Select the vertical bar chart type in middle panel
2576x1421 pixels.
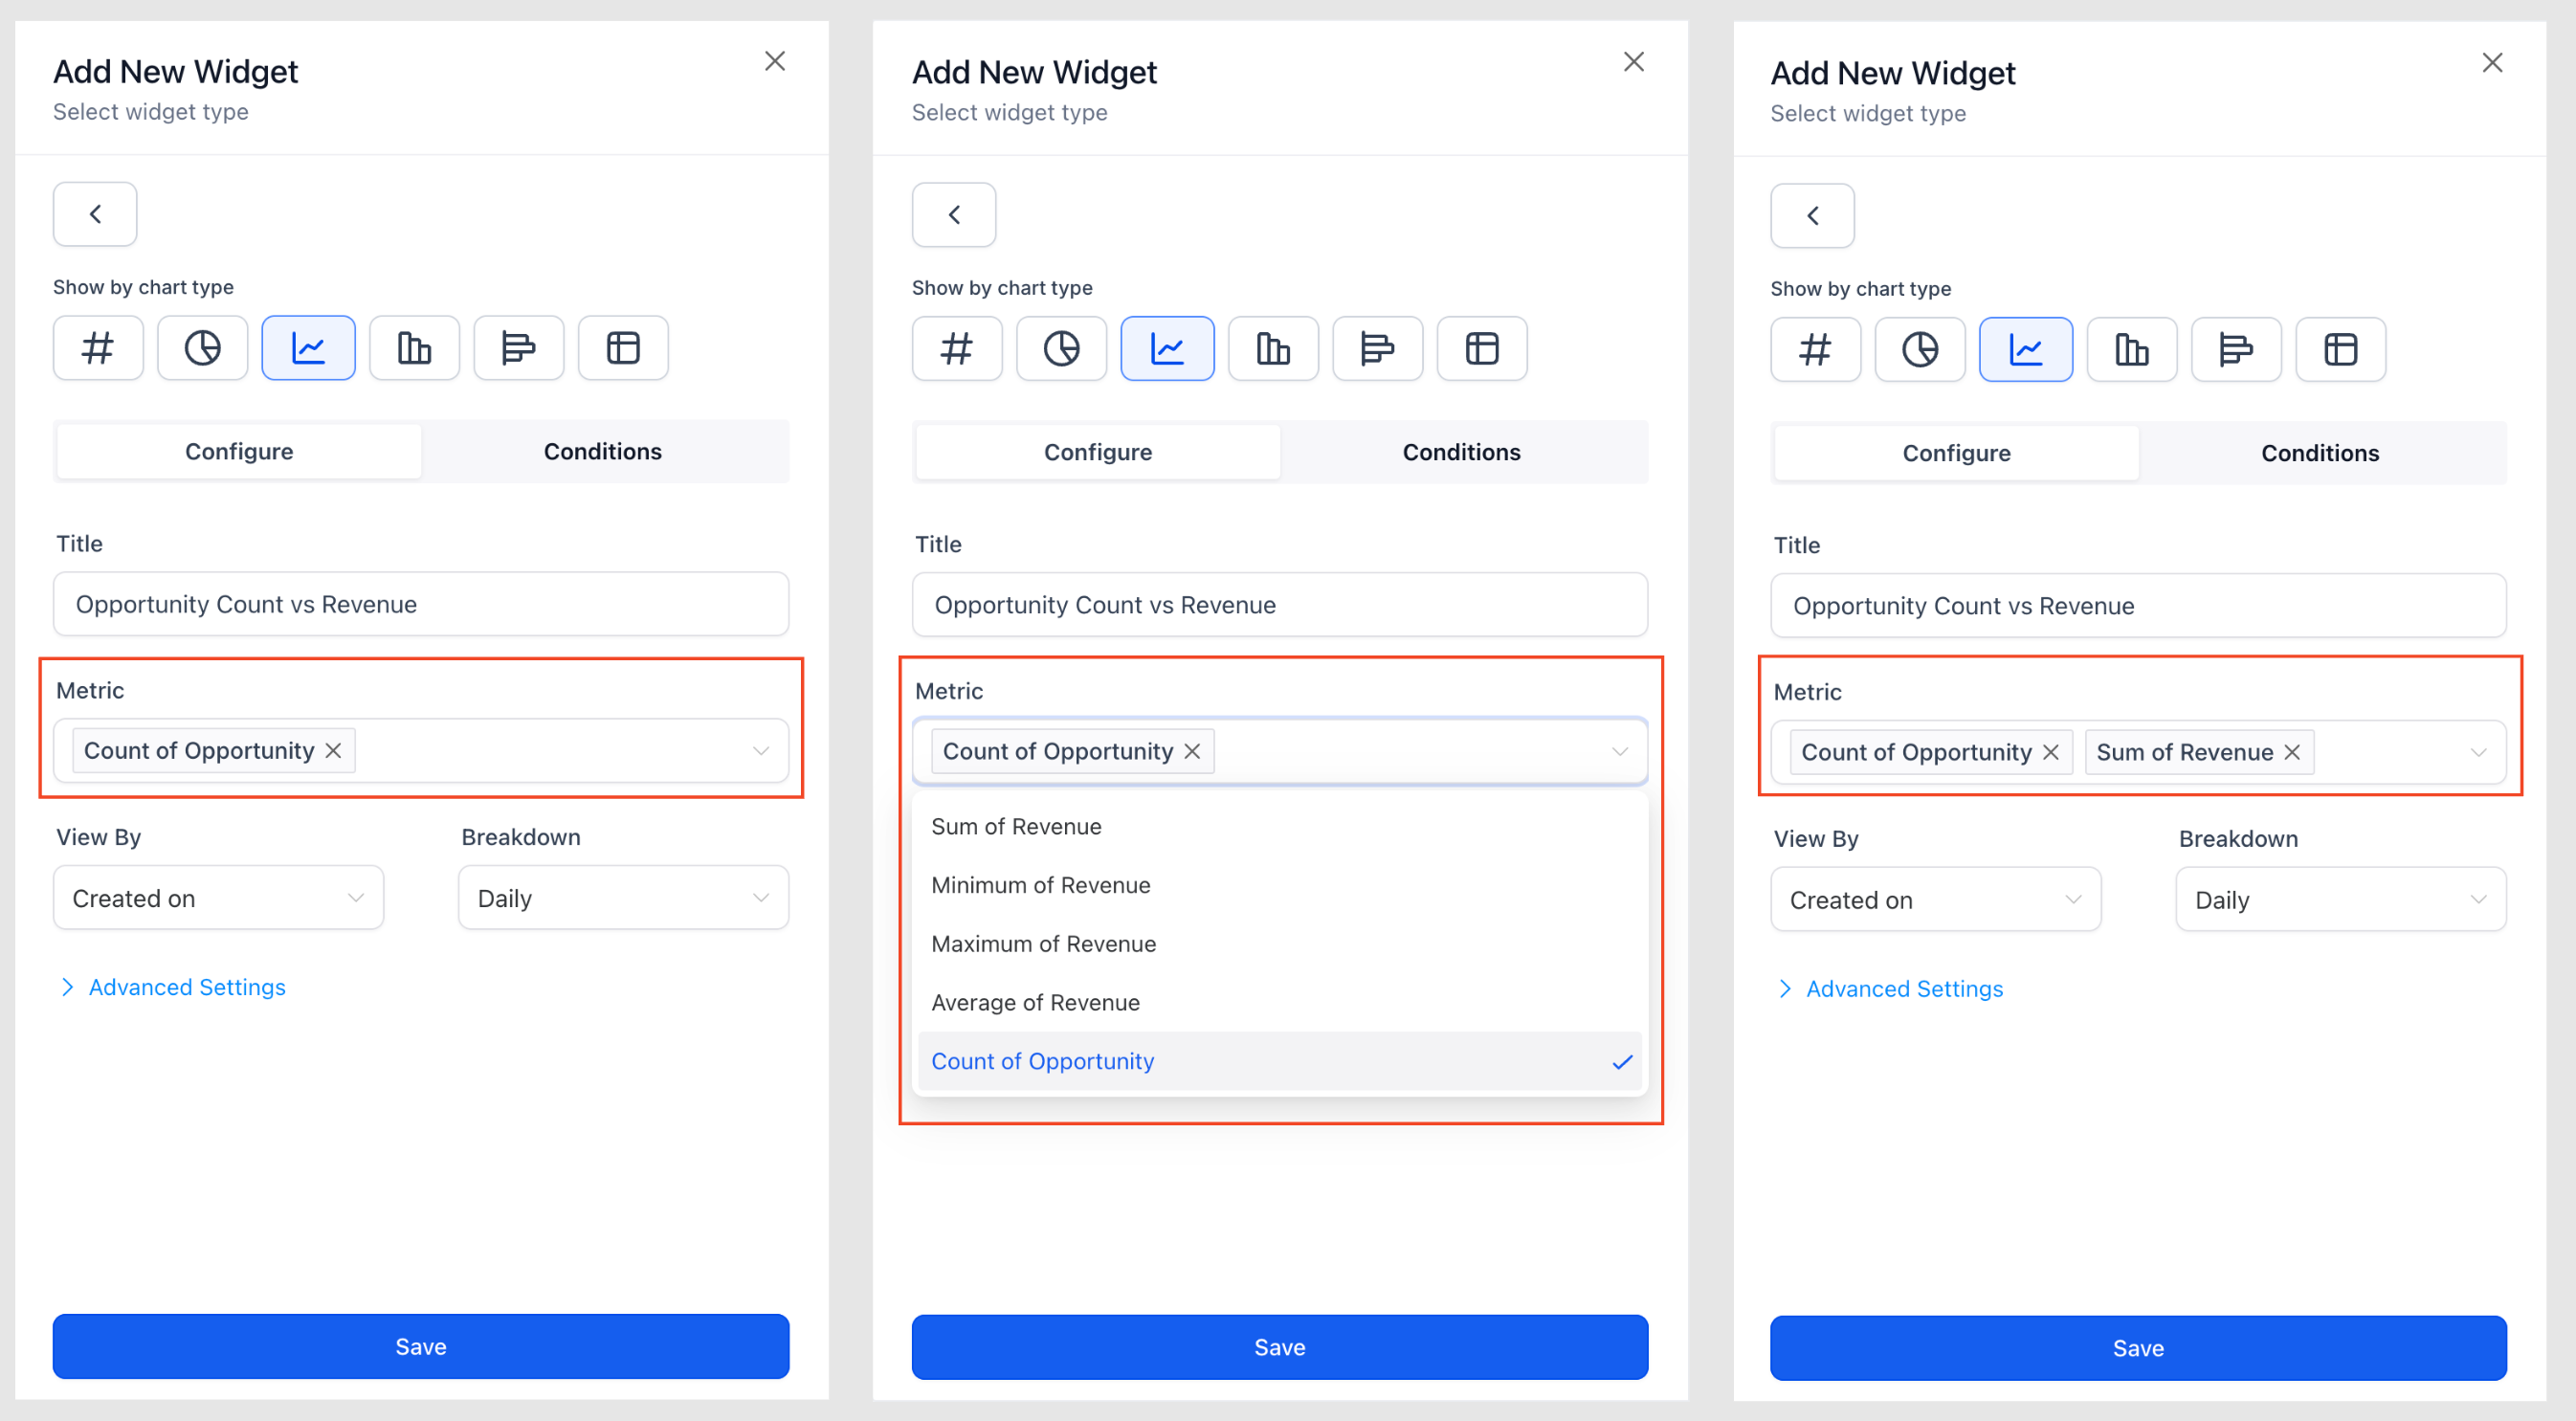point(1272,349)
